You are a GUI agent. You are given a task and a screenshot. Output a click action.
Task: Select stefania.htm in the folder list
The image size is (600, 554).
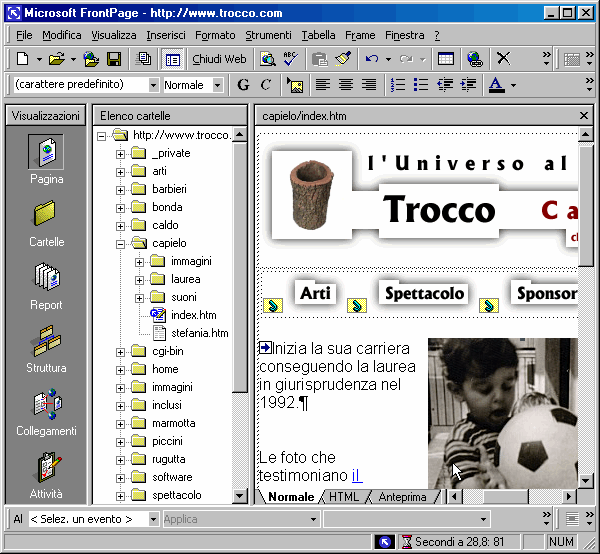(x=199, y=333)
